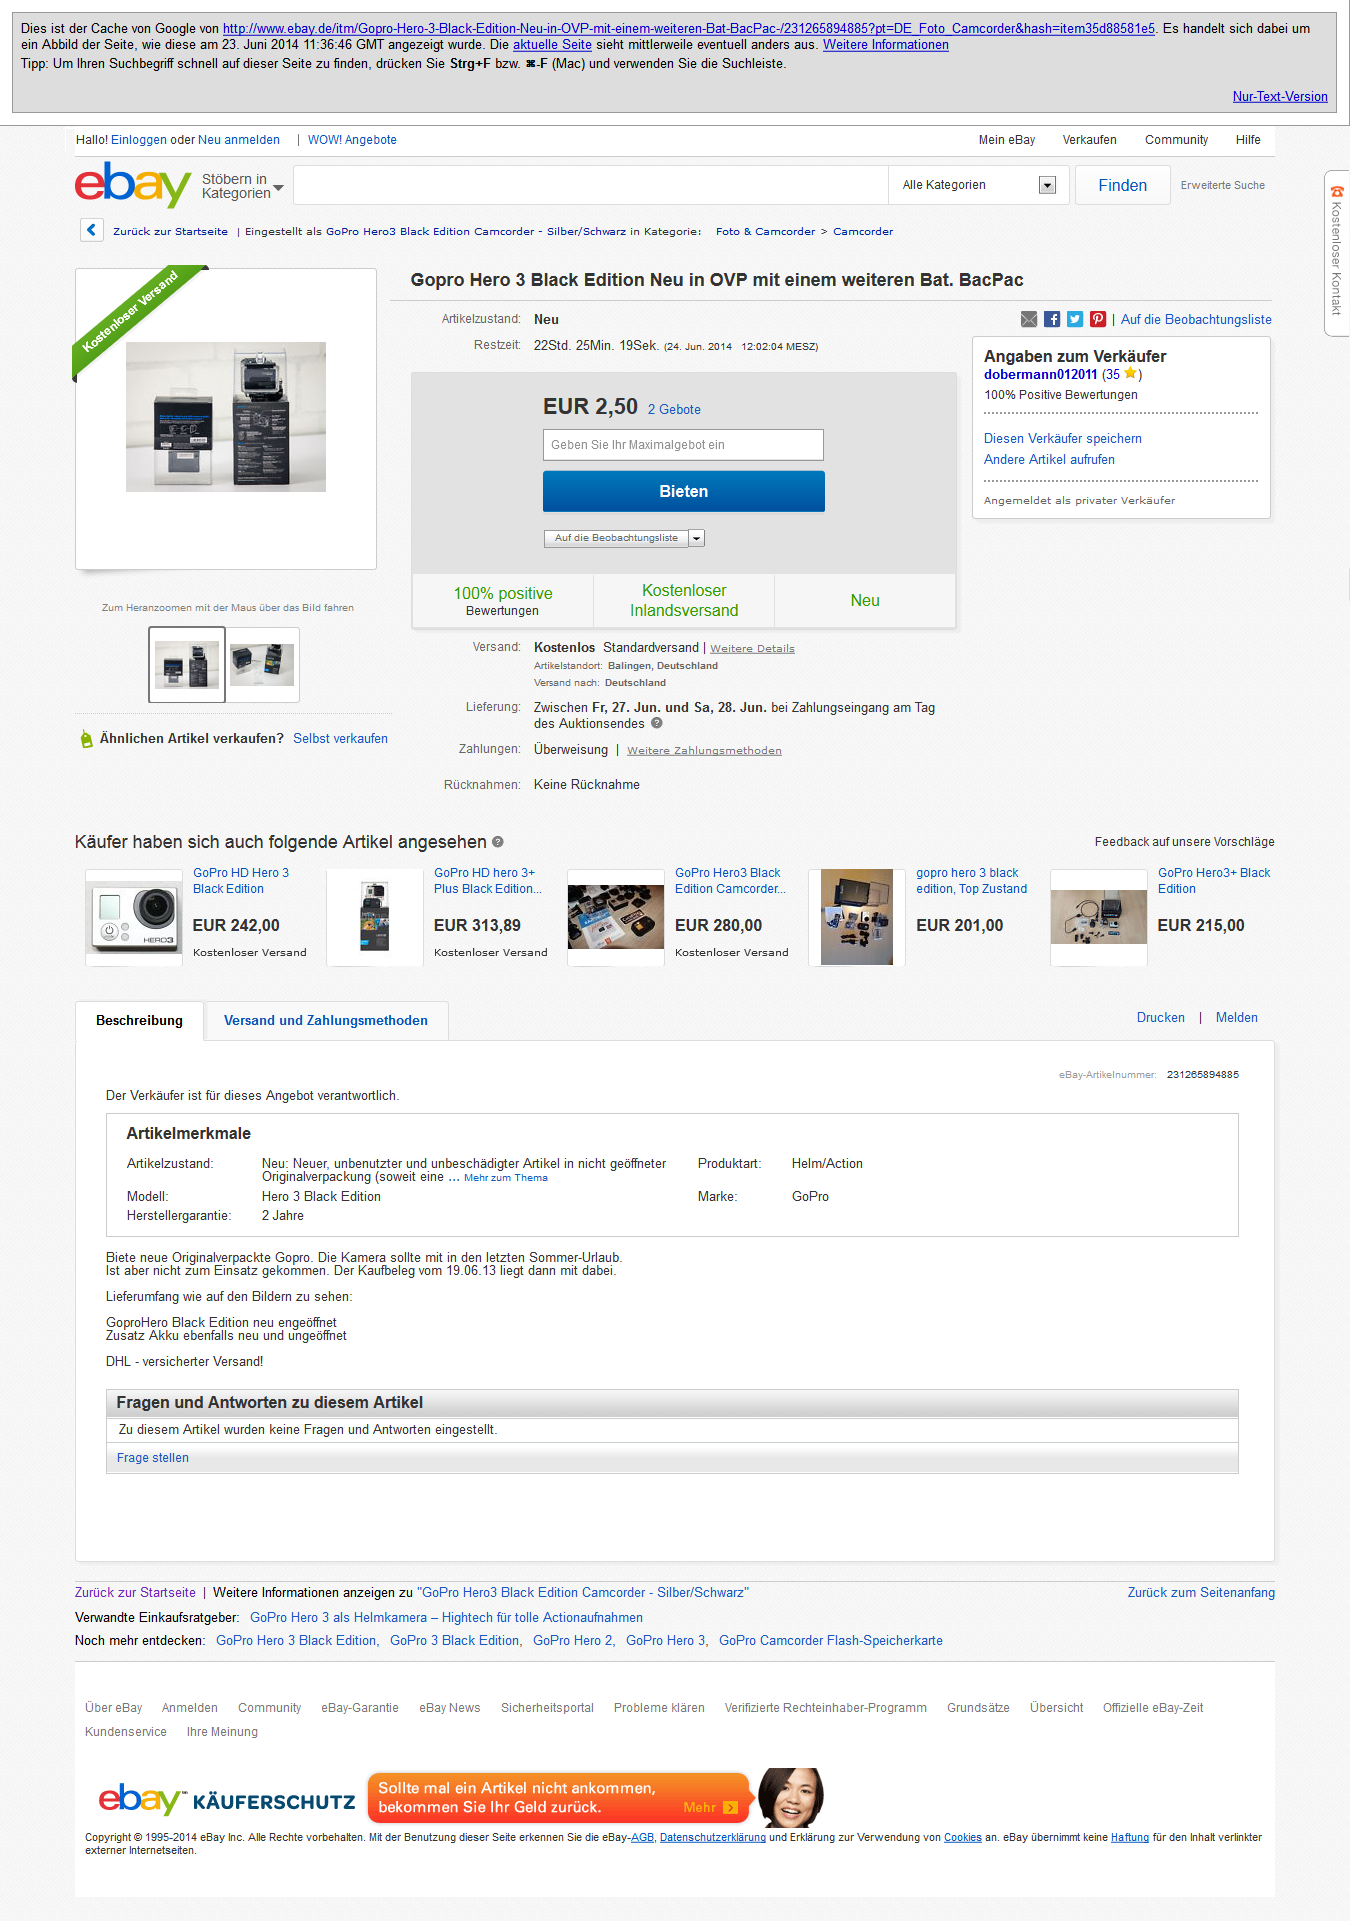Click the green tag icon beside Ähnlichen Artikel verkaufen
This screenshot has height=1921, width=1350.
click(x=86, y=739)
